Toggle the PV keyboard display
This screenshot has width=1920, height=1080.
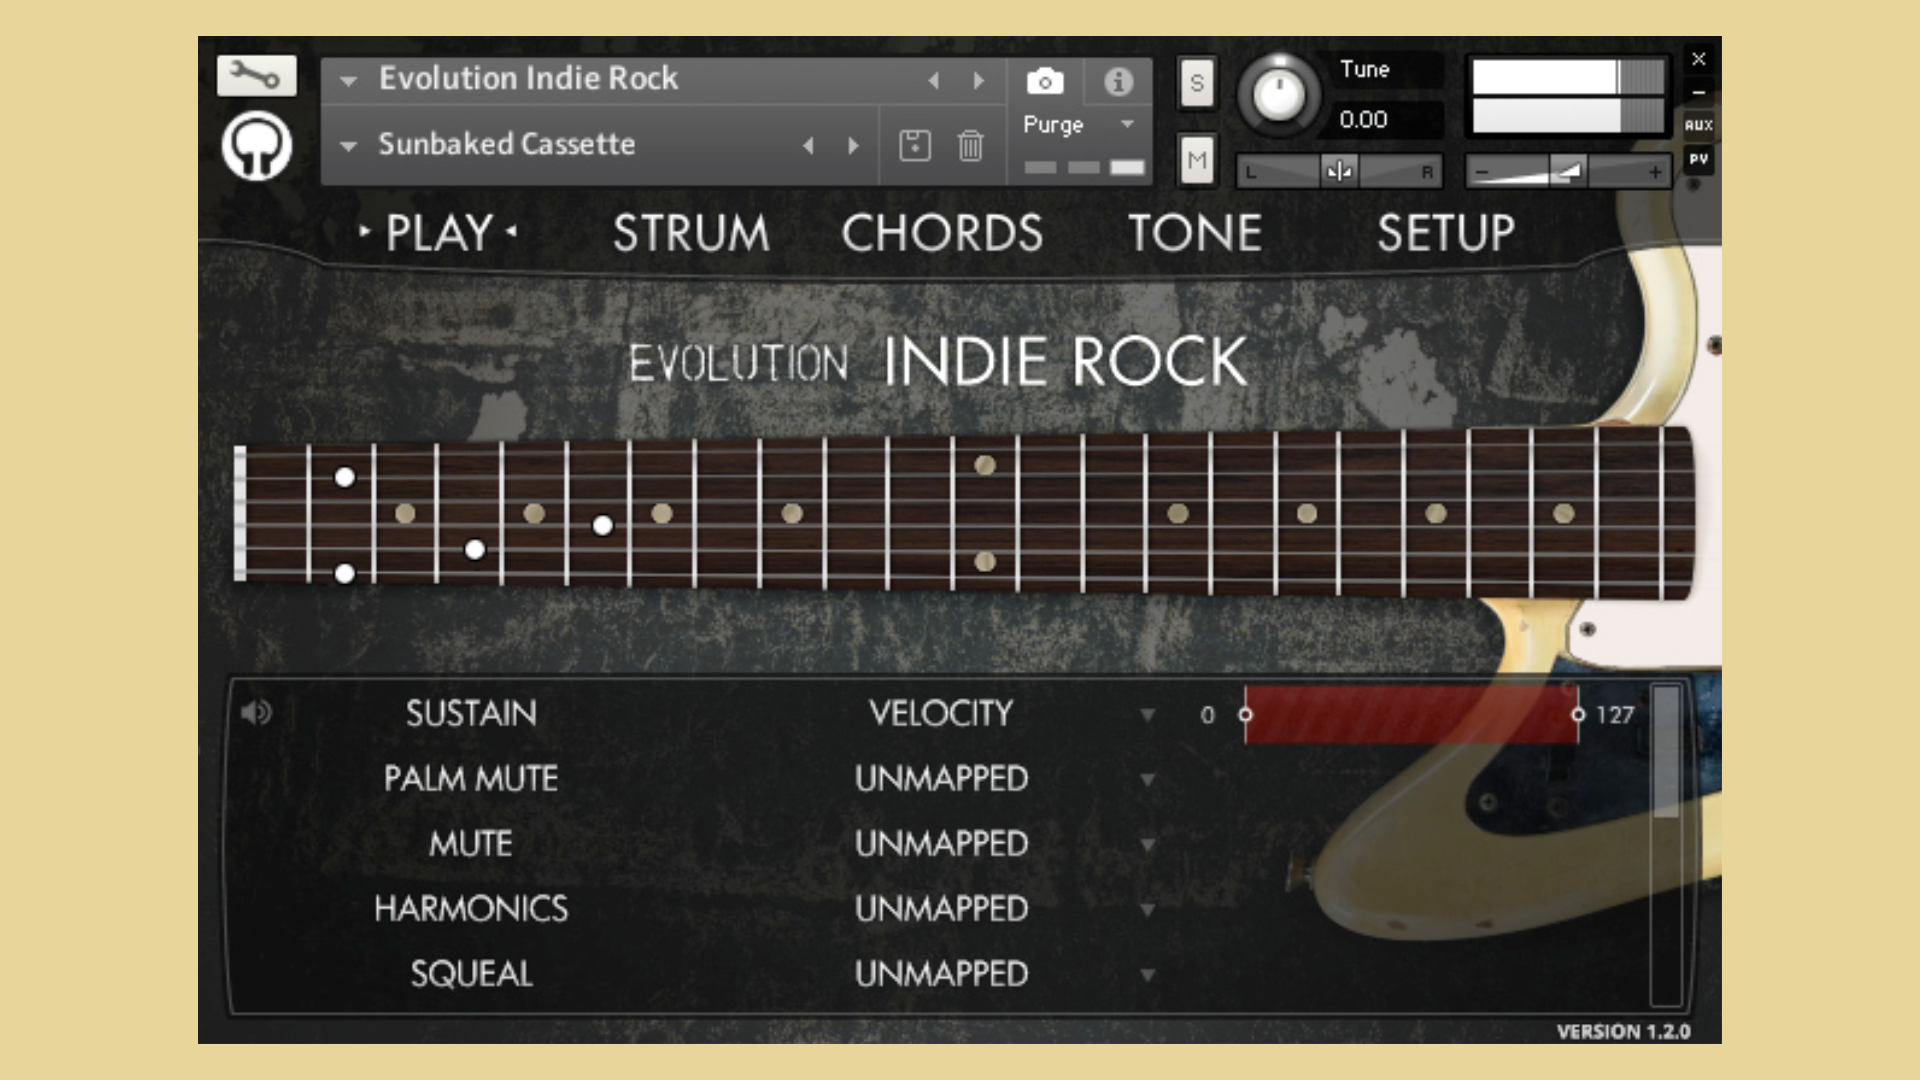[1697, 160]
